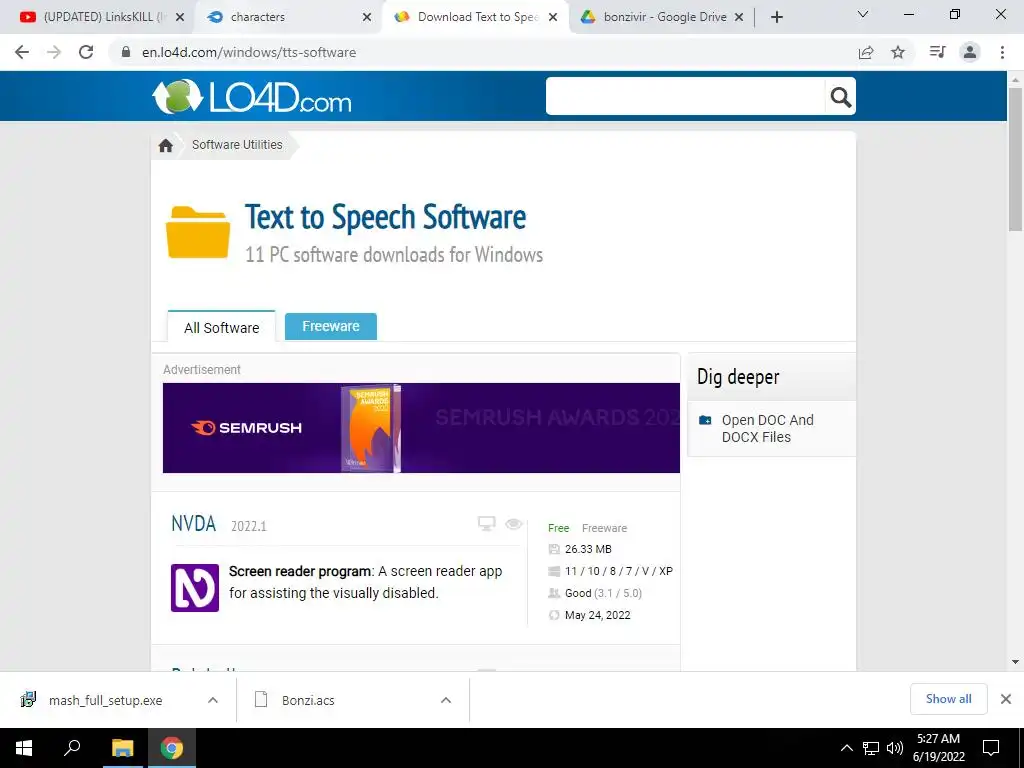Close the Download Text to Speech tab
The image size is (1024, 768).
[x=553, y=17]
